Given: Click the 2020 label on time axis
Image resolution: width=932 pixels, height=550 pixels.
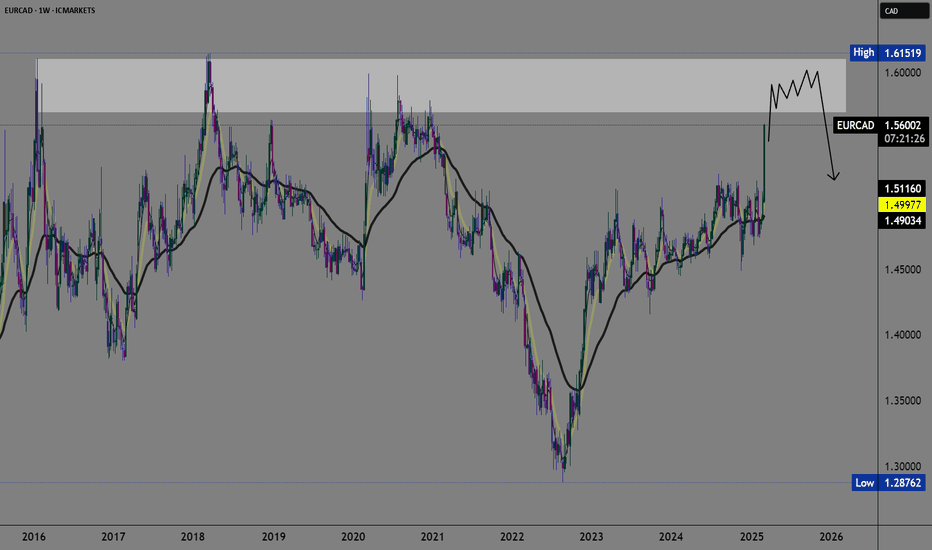Looking at the screenshot, I should (x=353, y=537).
